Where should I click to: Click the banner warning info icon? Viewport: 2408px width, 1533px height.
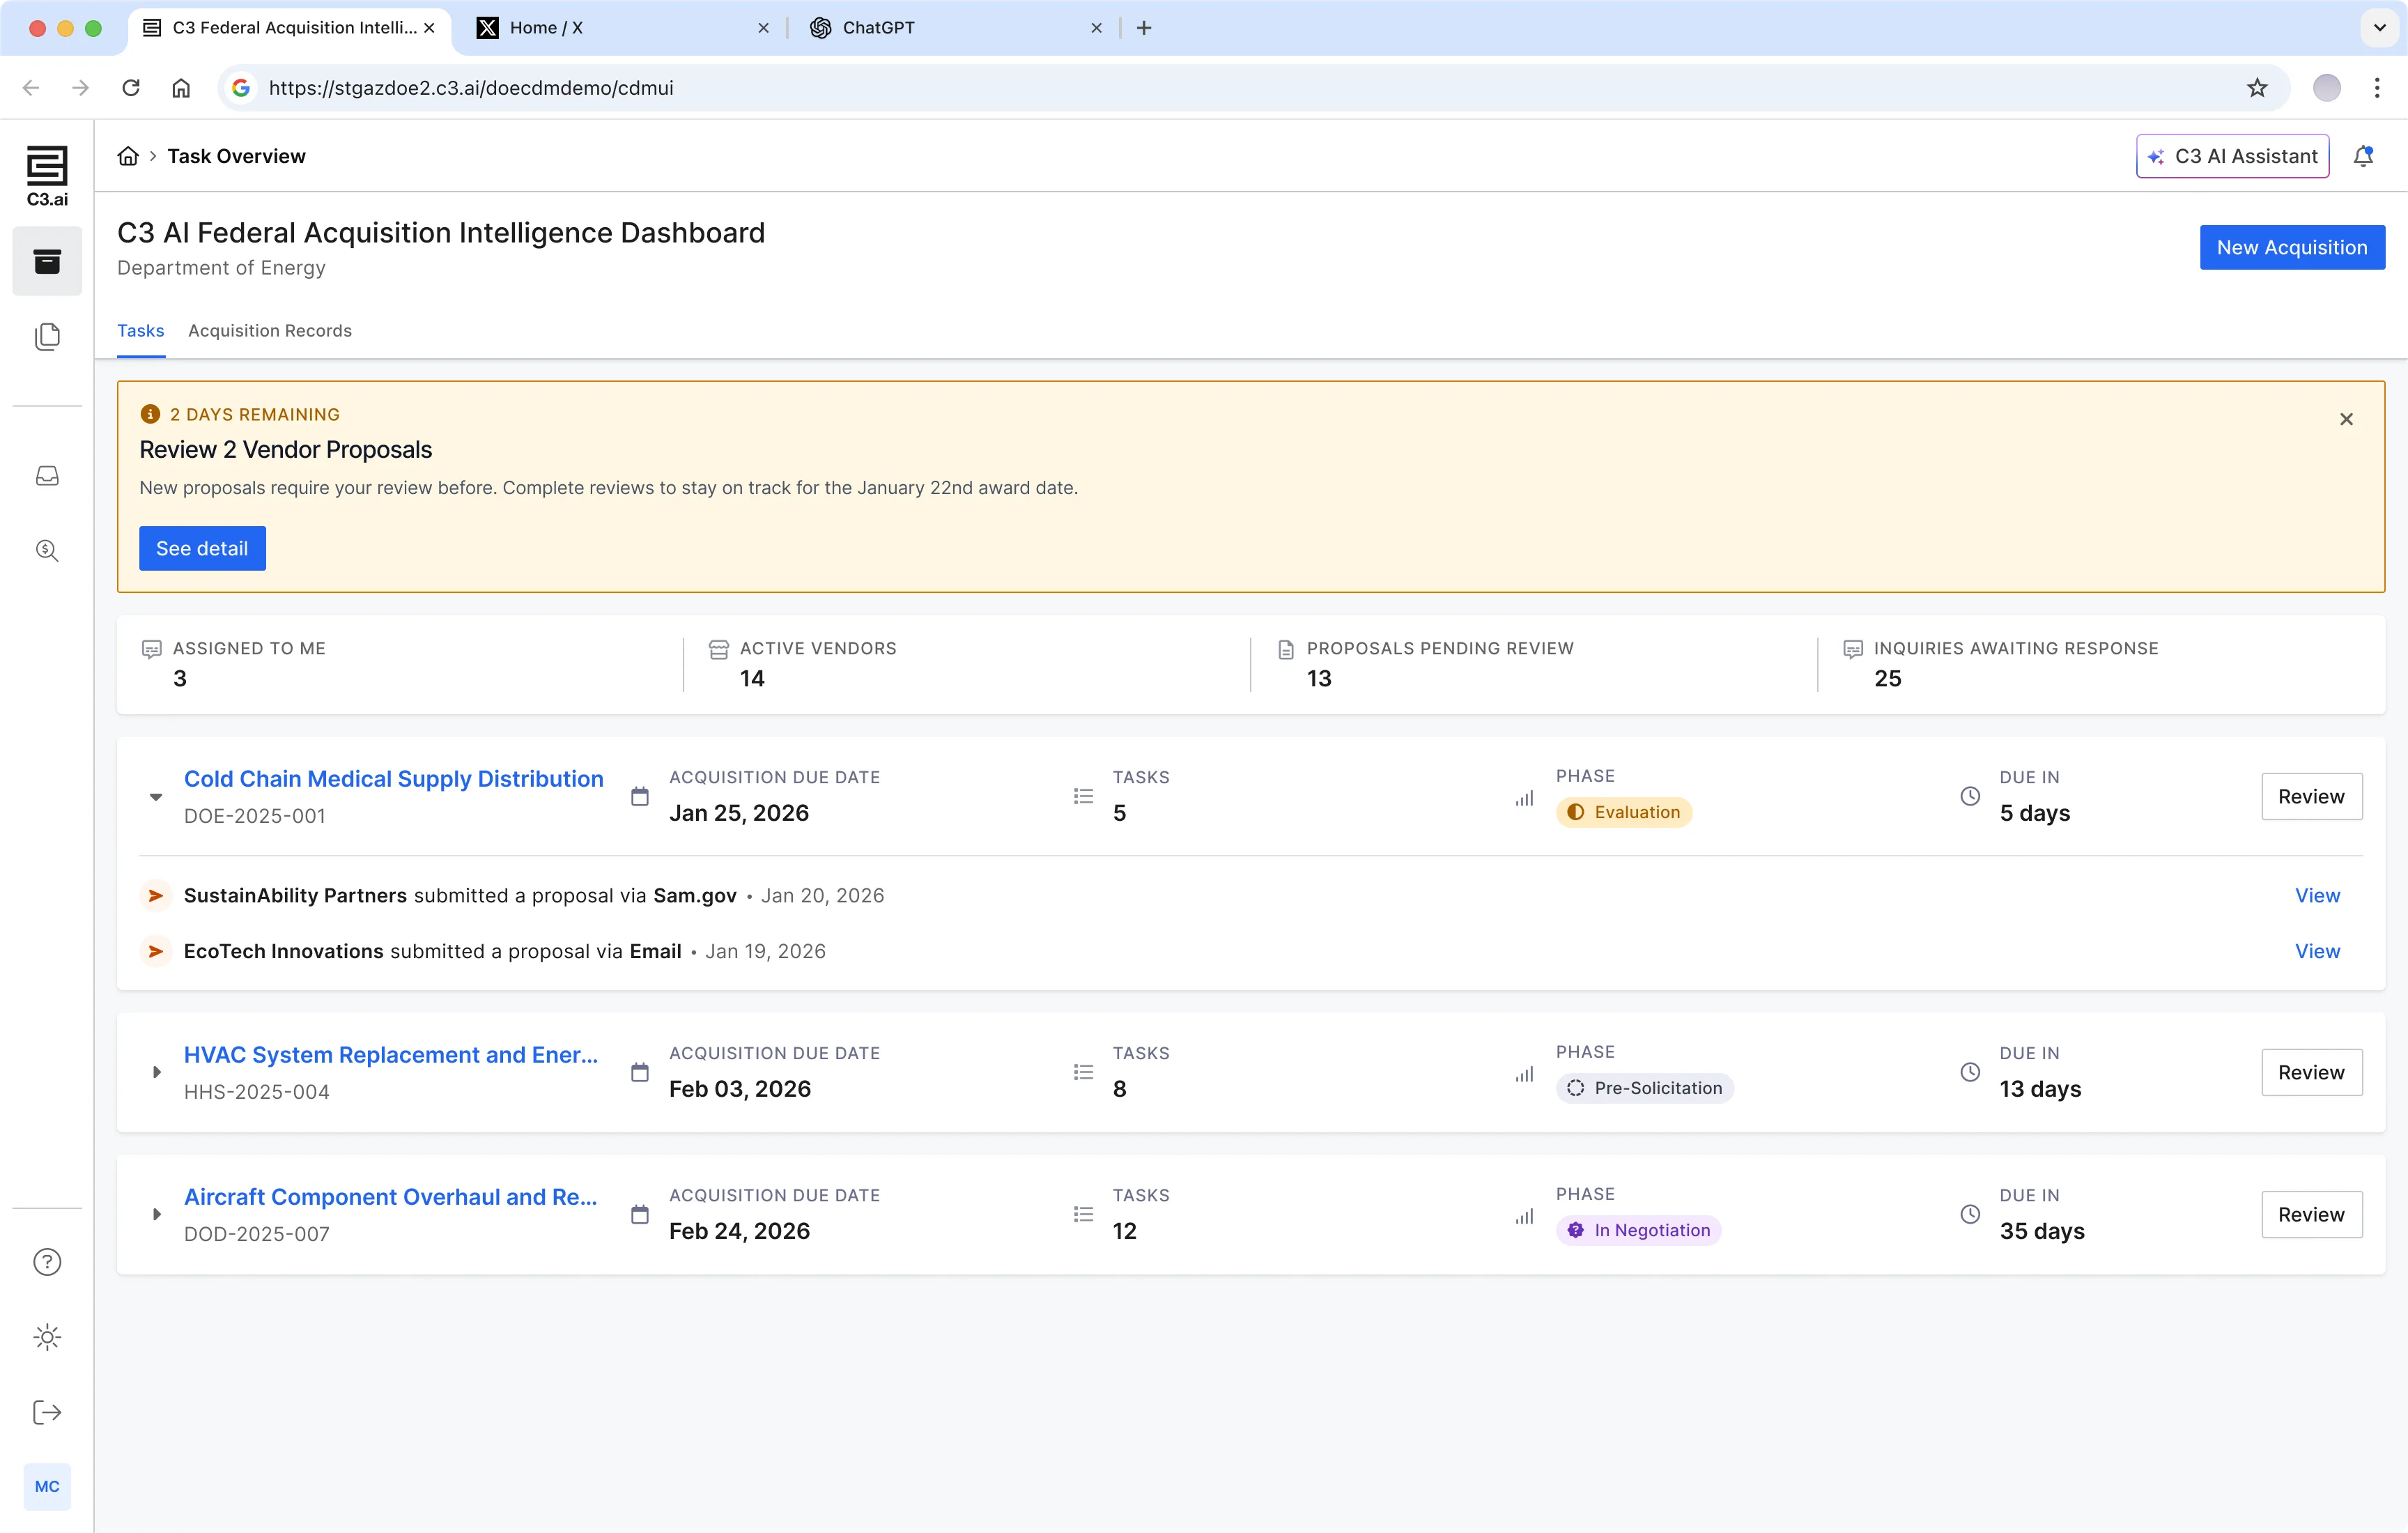coord(150,414)
